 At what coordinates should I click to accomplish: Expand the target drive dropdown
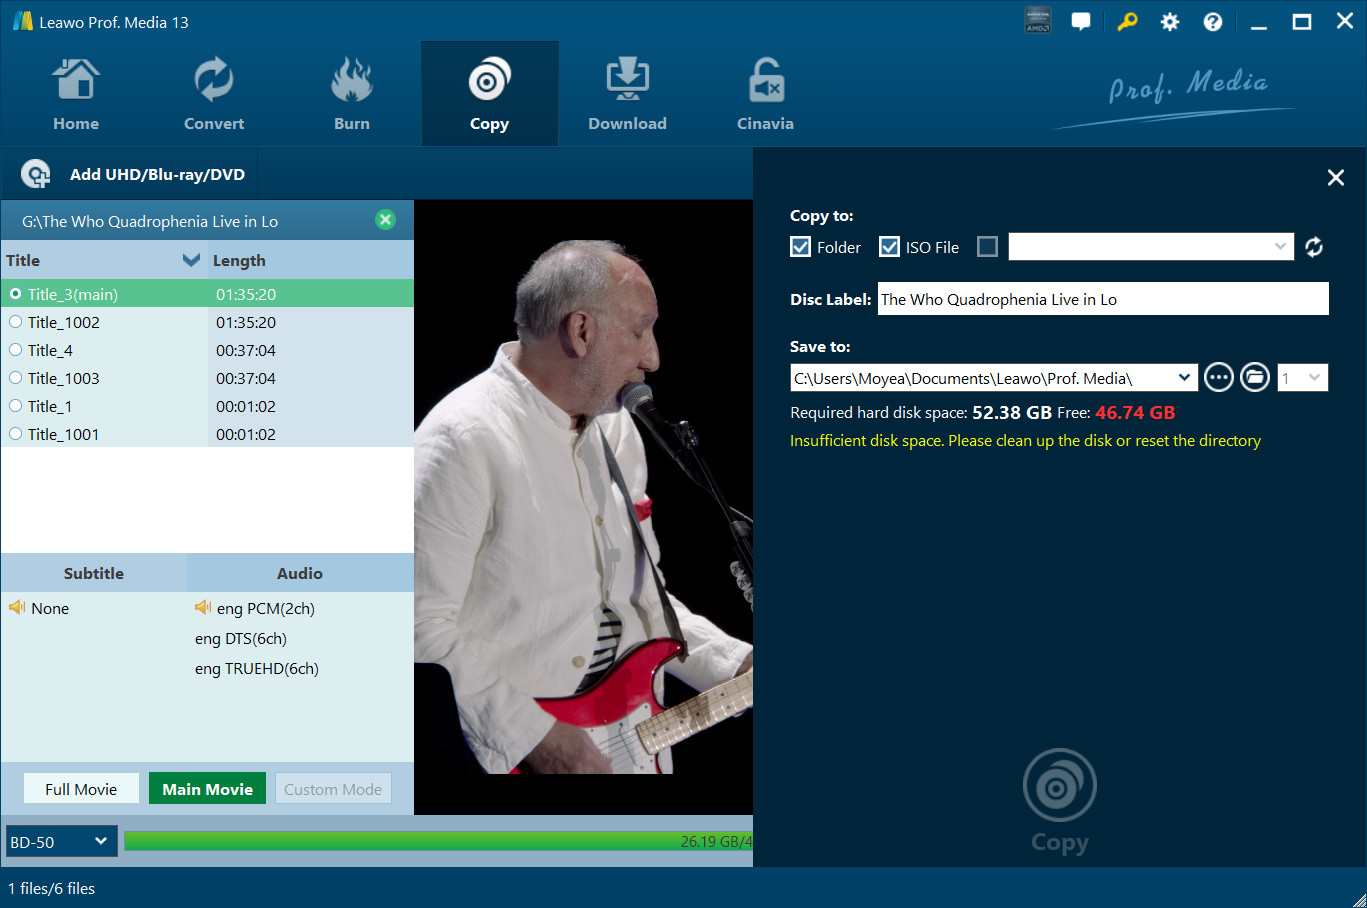[x=1279, y=247]
